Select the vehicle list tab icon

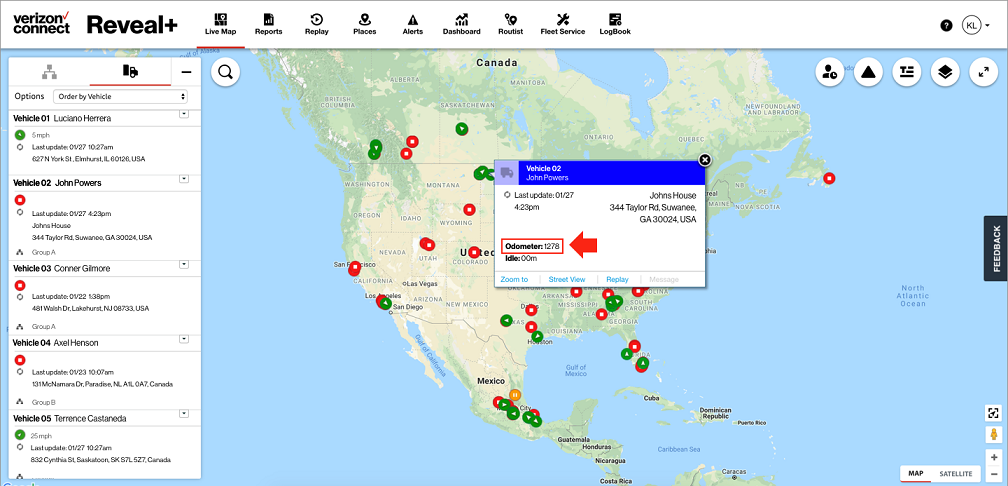130,71
